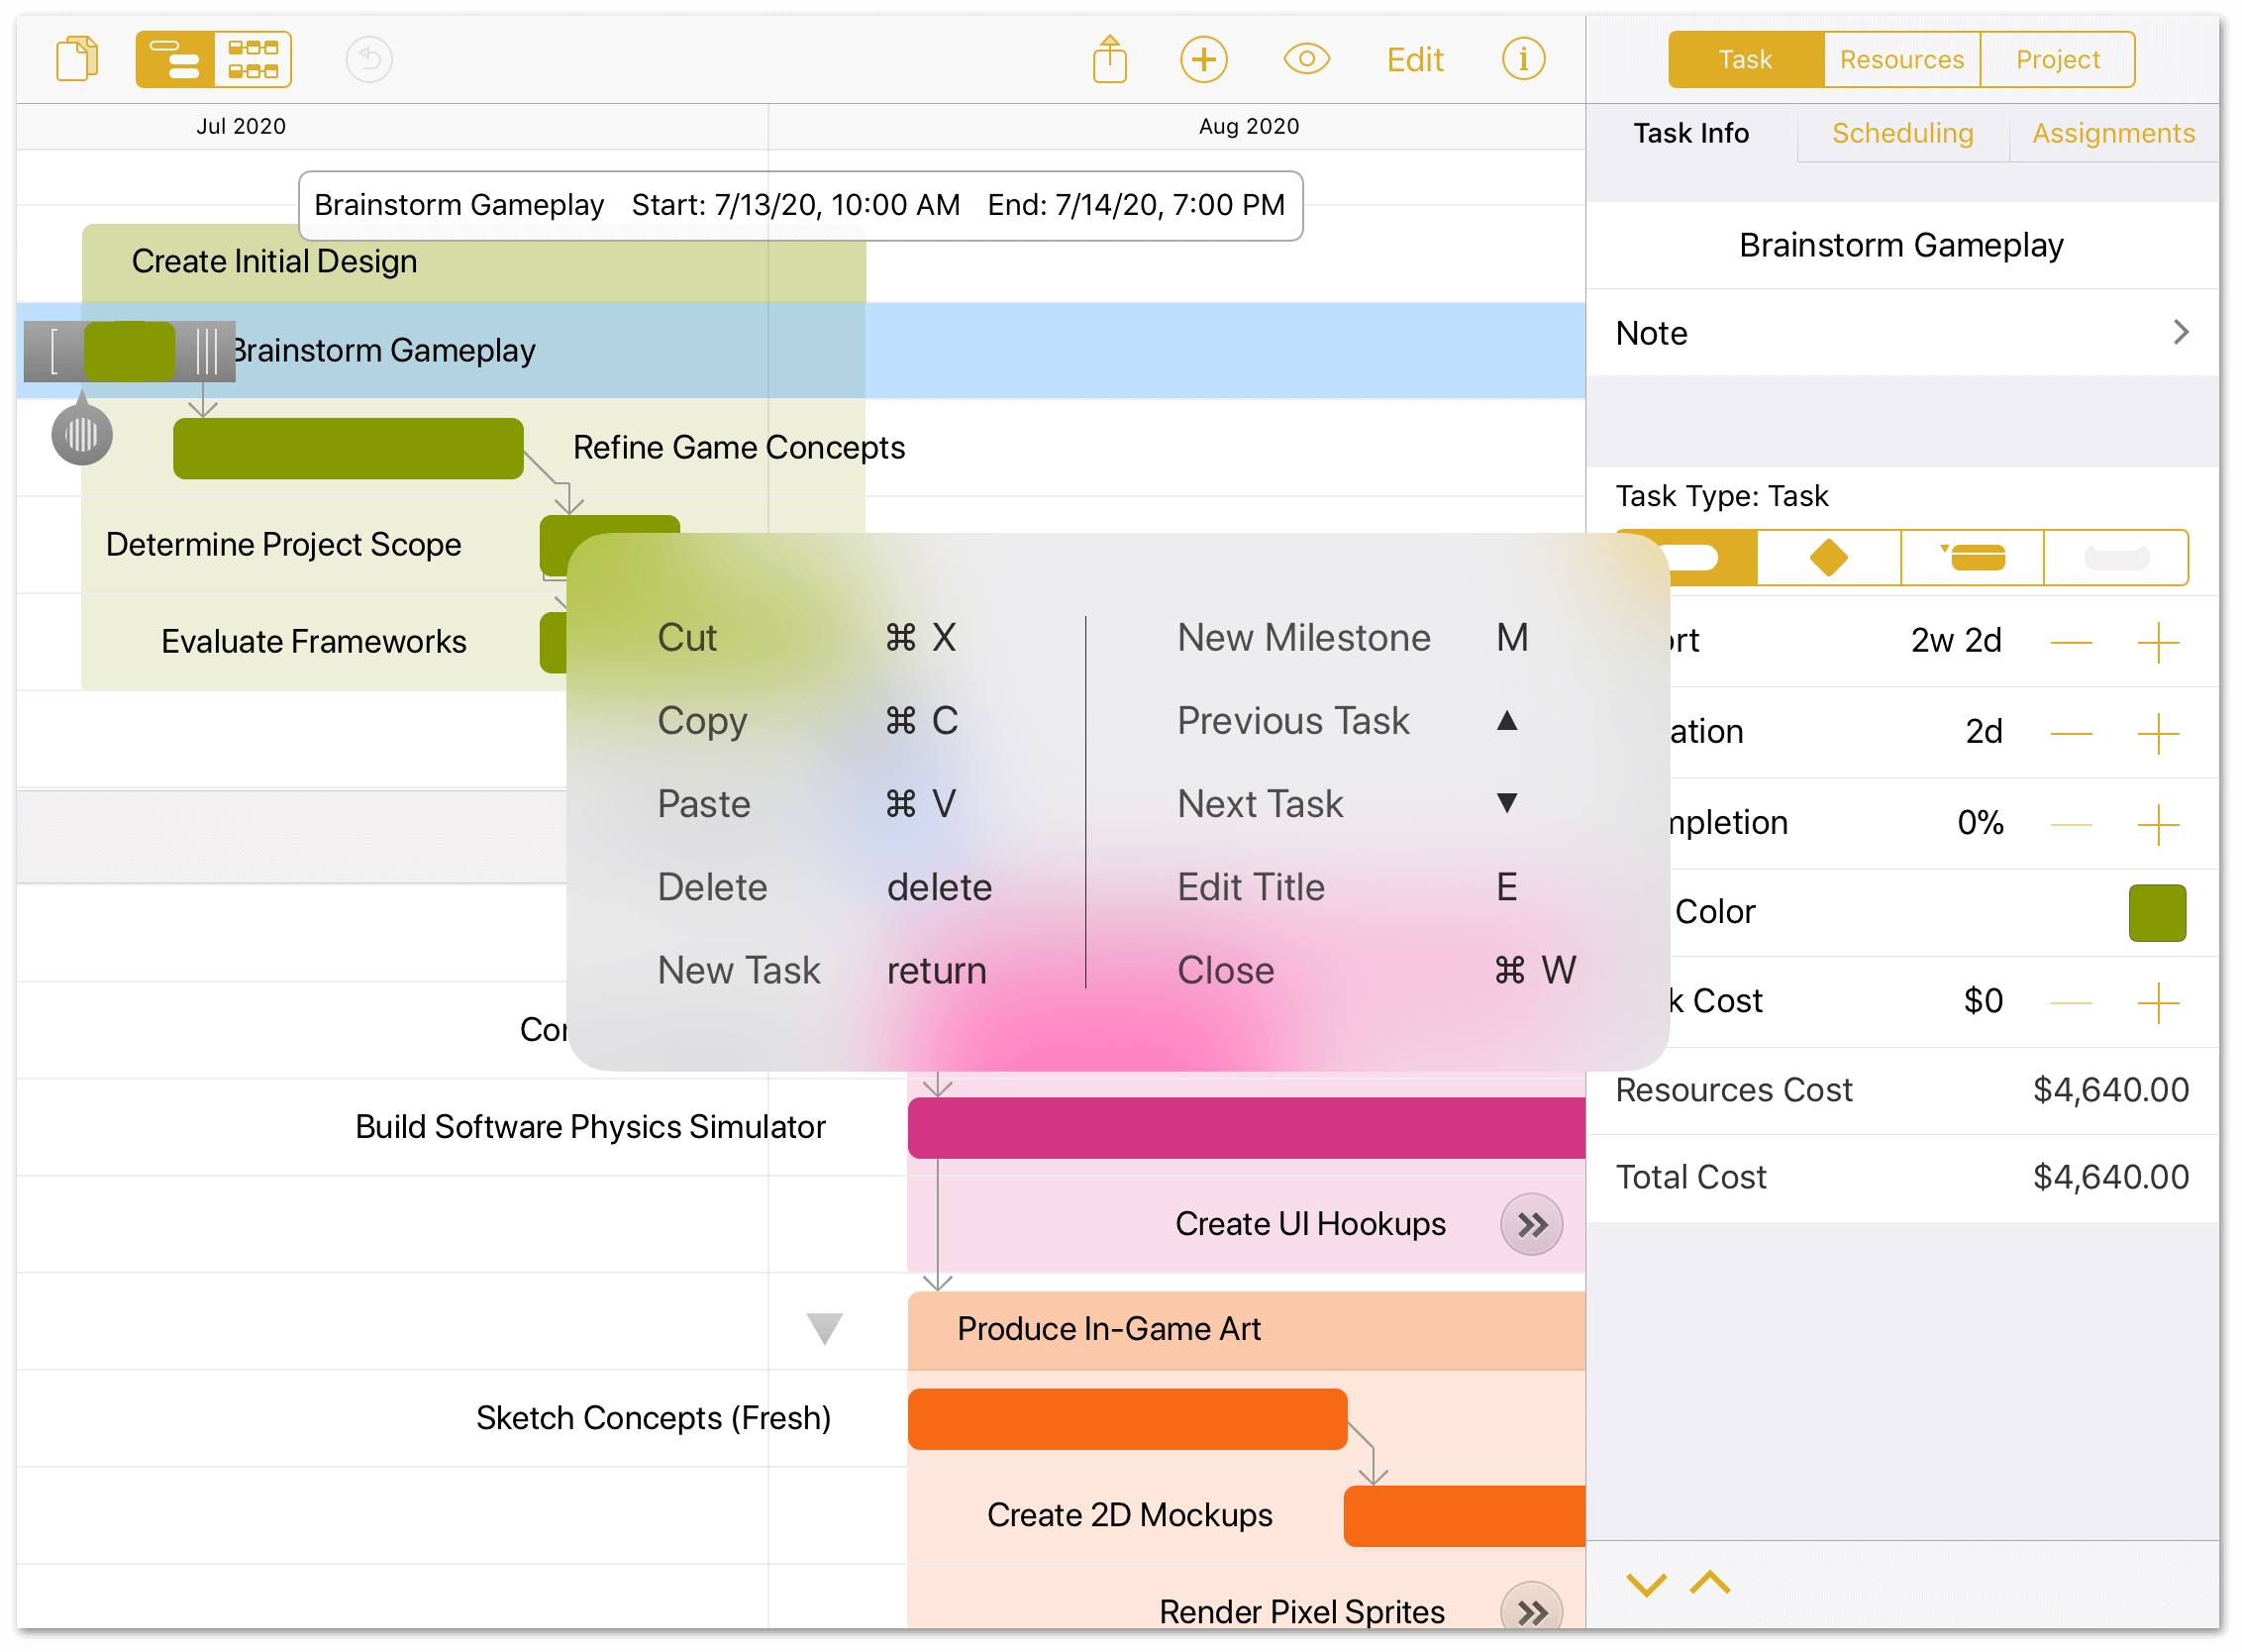2242x1652 pixels.
Task: Click the Edit button in toolbar
Action: click(x=1417, y=59)
